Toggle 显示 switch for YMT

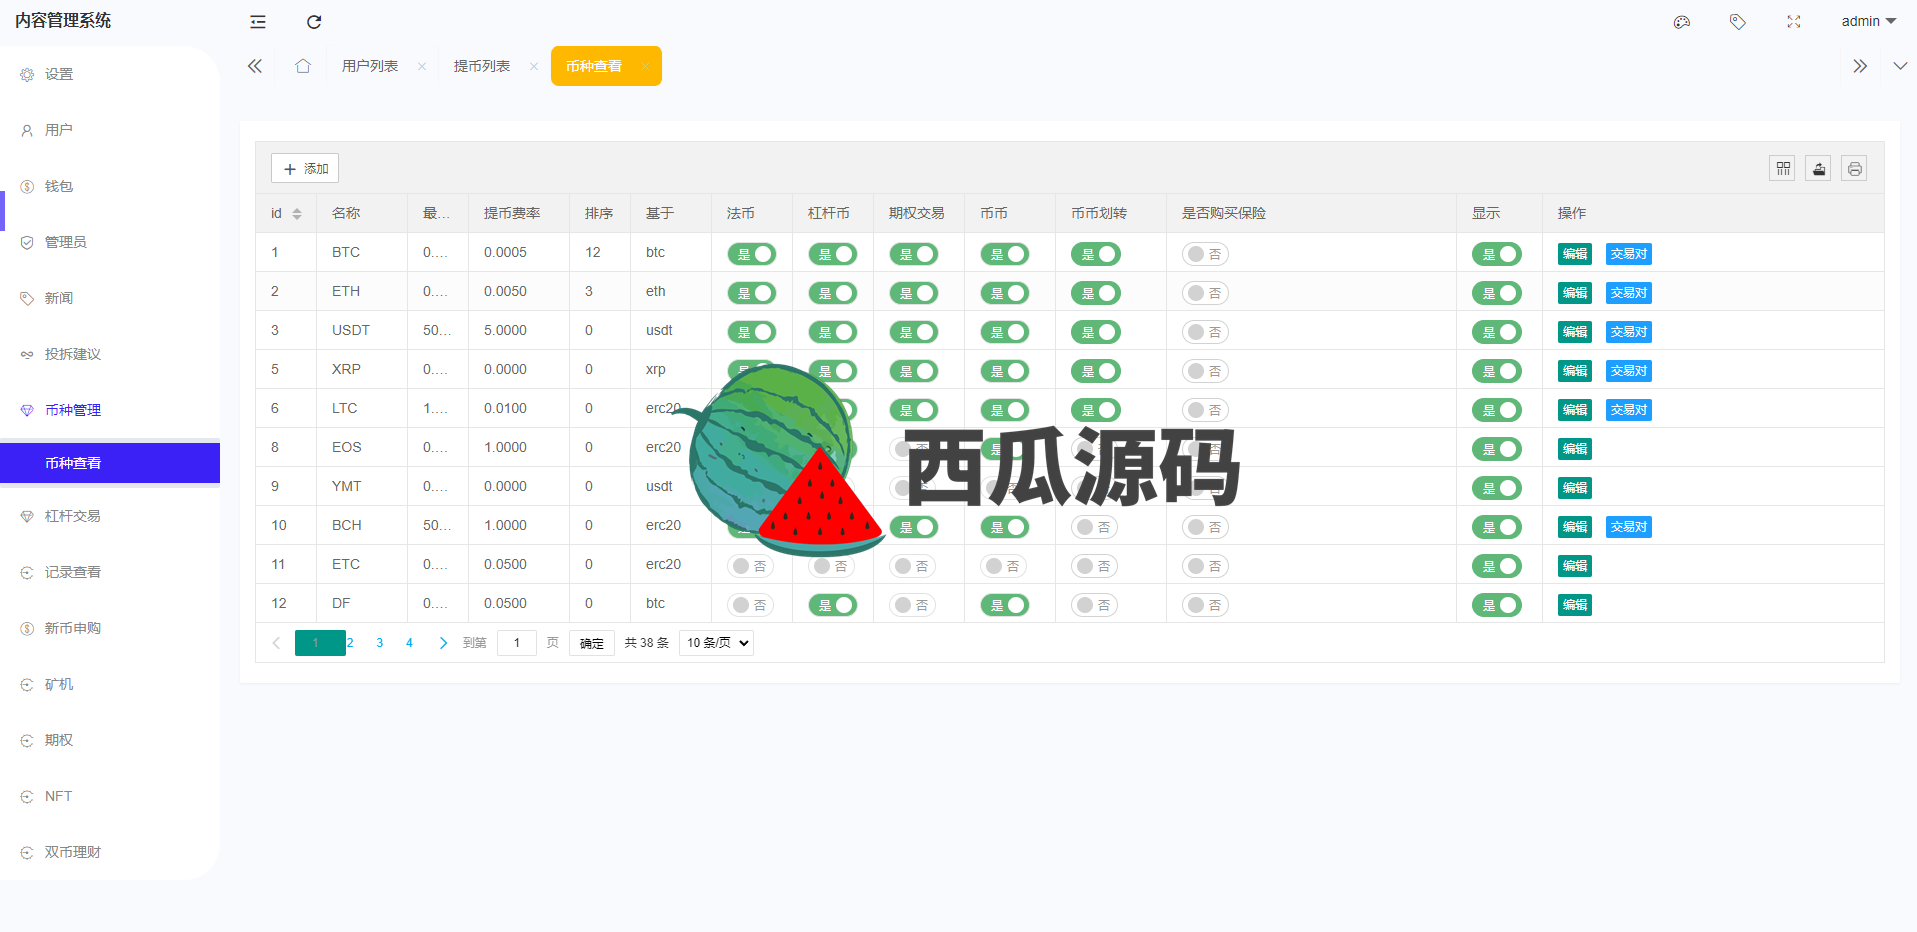pyautogui.click(x=1497, y=488)
